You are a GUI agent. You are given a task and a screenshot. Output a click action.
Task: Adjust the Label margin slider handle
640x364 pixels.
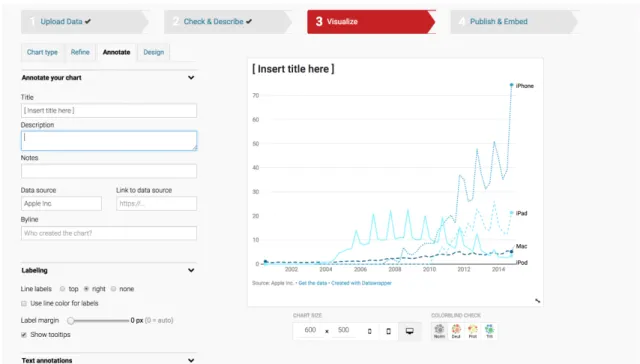coord(71,321)
